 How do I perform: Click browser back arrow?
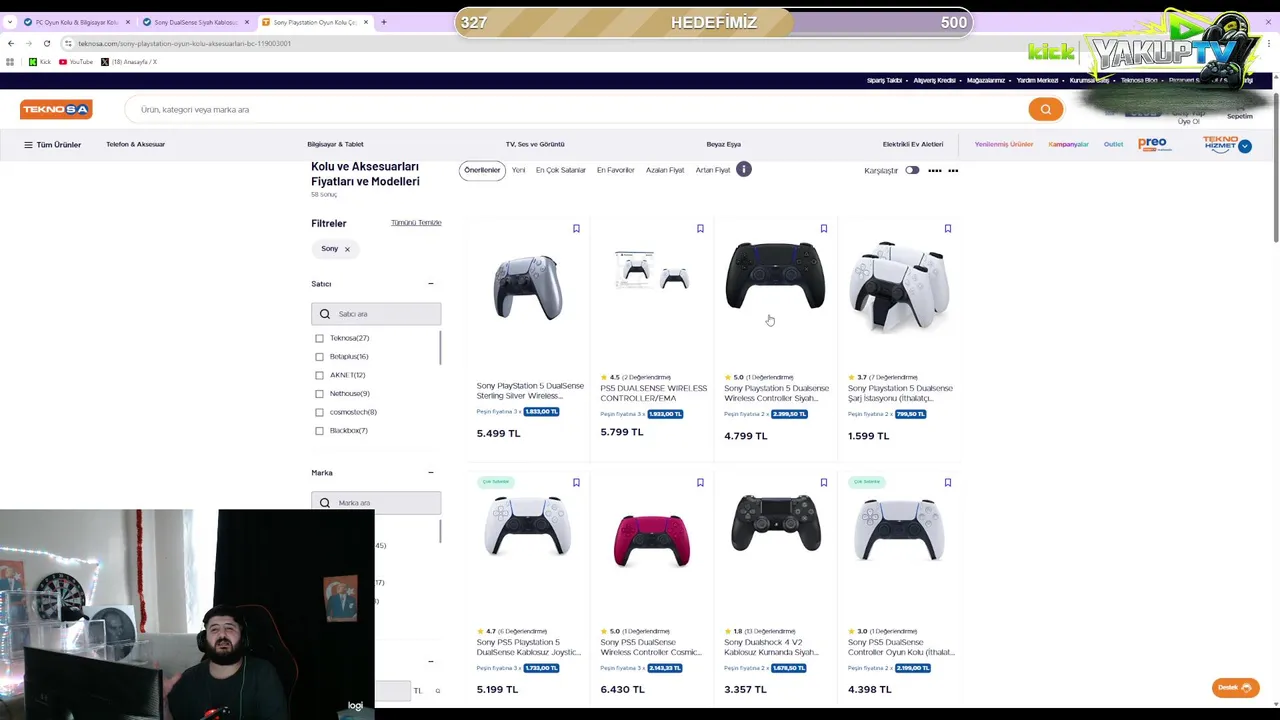11,43
